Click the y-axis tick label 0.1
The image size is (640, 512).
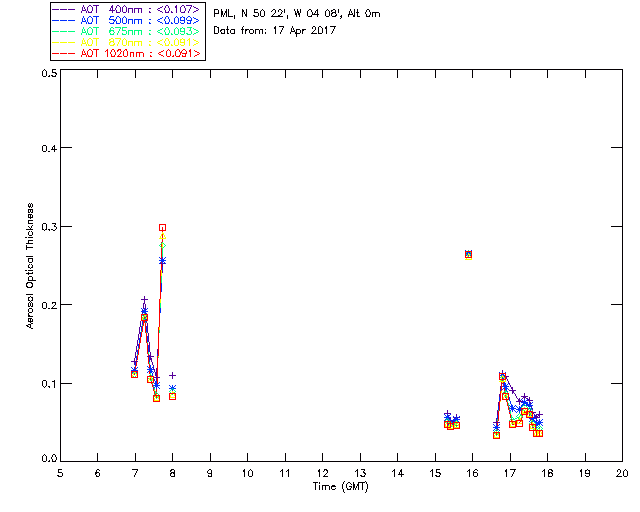[x=49, y=384]
